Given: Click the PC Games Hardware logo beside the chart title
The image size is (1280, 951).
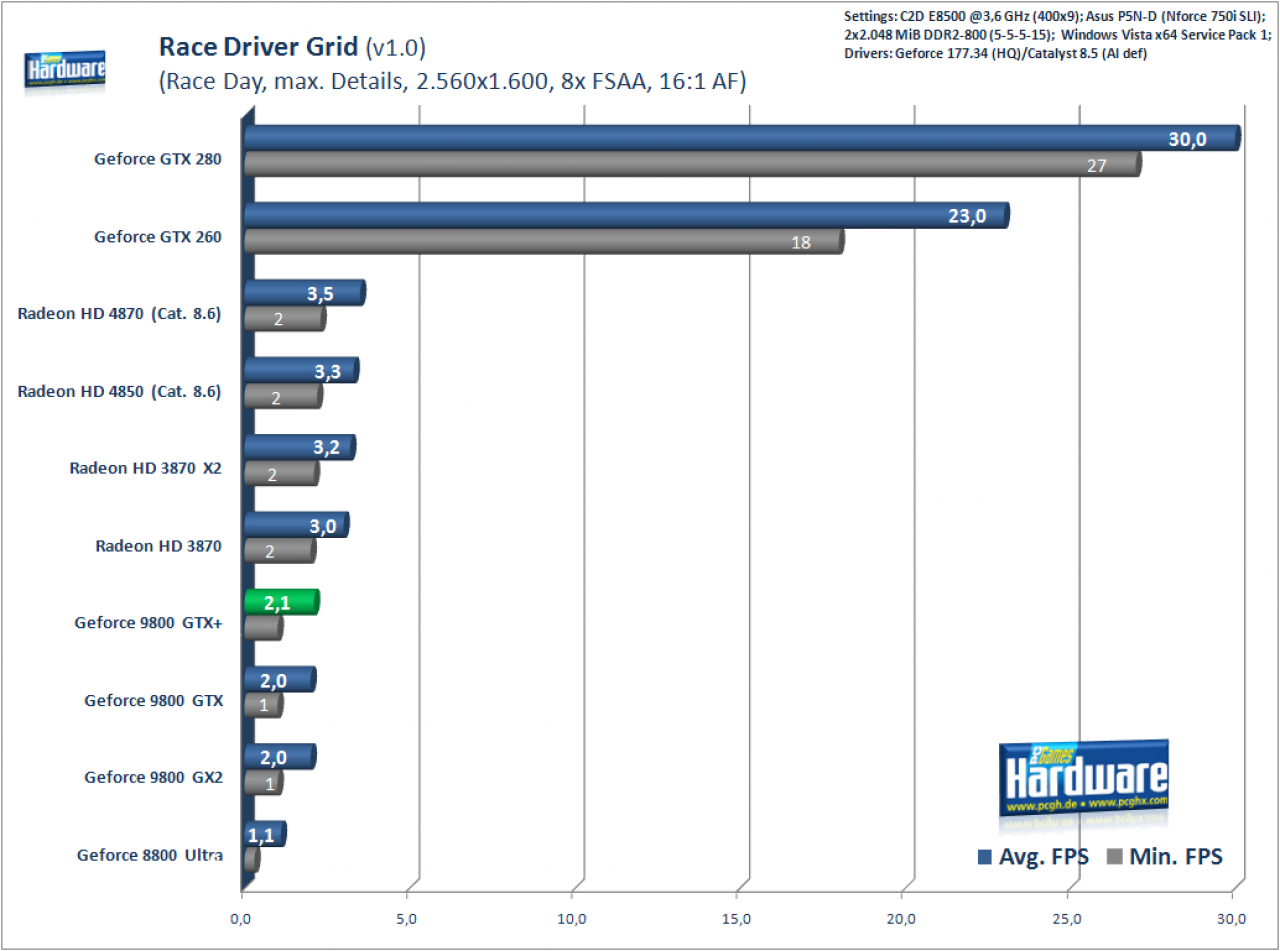Looking at the screenshot, I should pyautogui.click(x=66, y=70).
